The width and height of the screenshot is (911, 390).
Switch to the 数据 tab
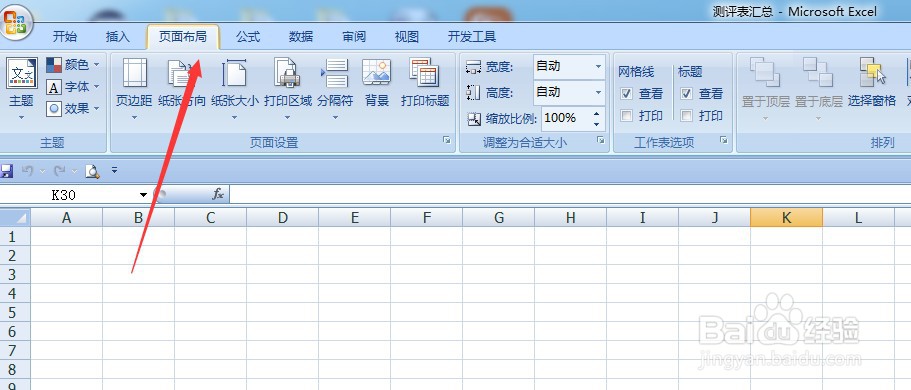(x=301, y=37)
